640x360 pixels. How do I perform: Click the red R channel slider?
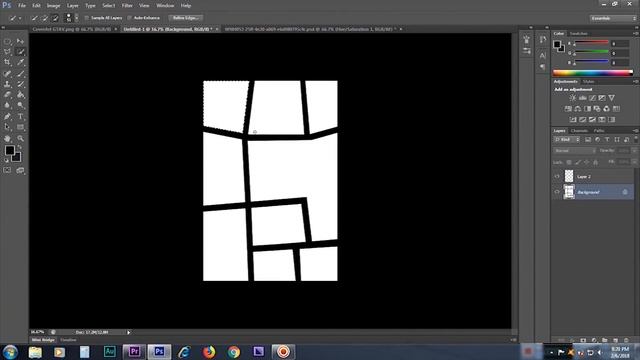591,43
